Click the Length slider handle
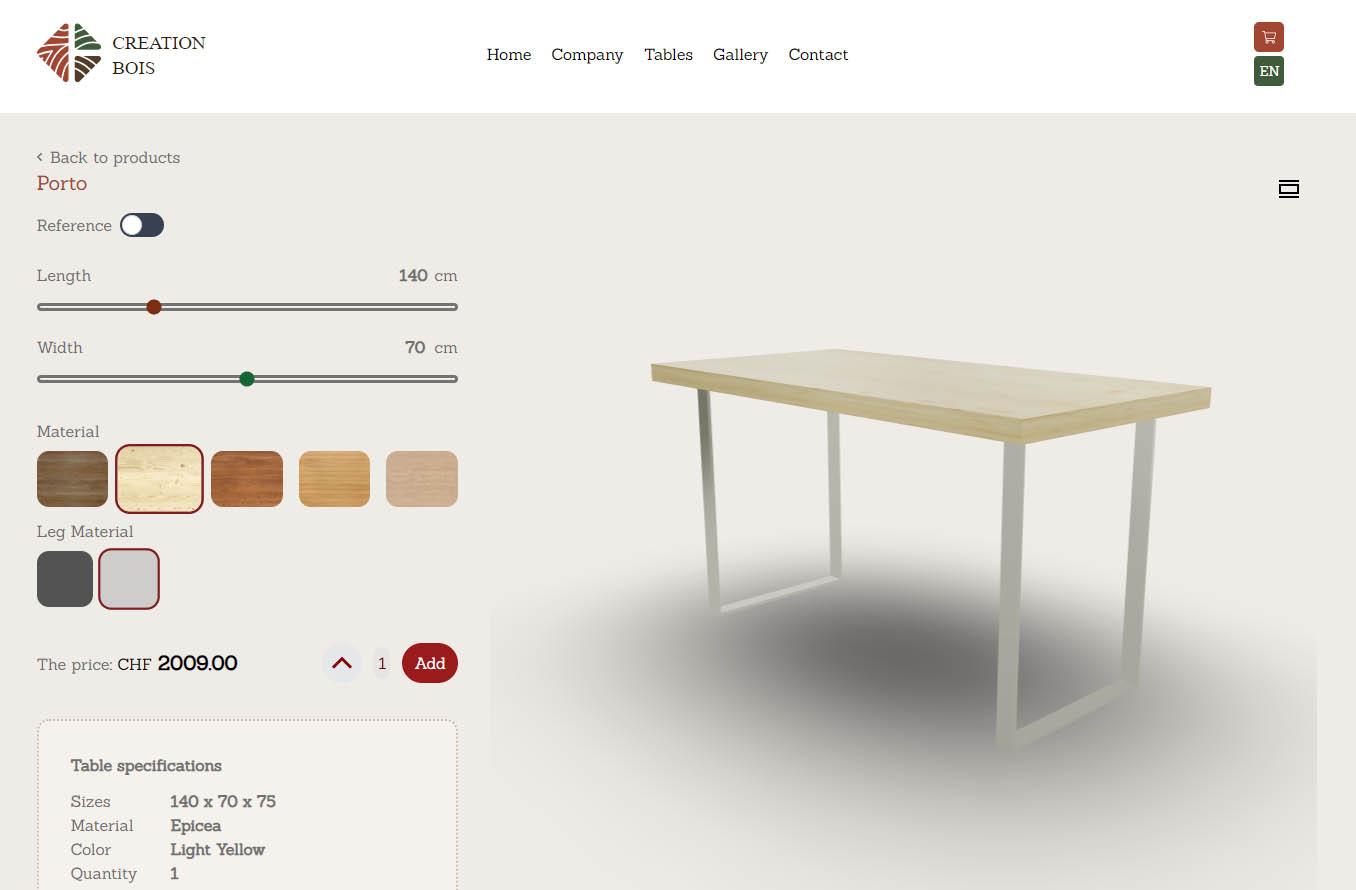This screenshot has width=1356, height=890. 154,307
